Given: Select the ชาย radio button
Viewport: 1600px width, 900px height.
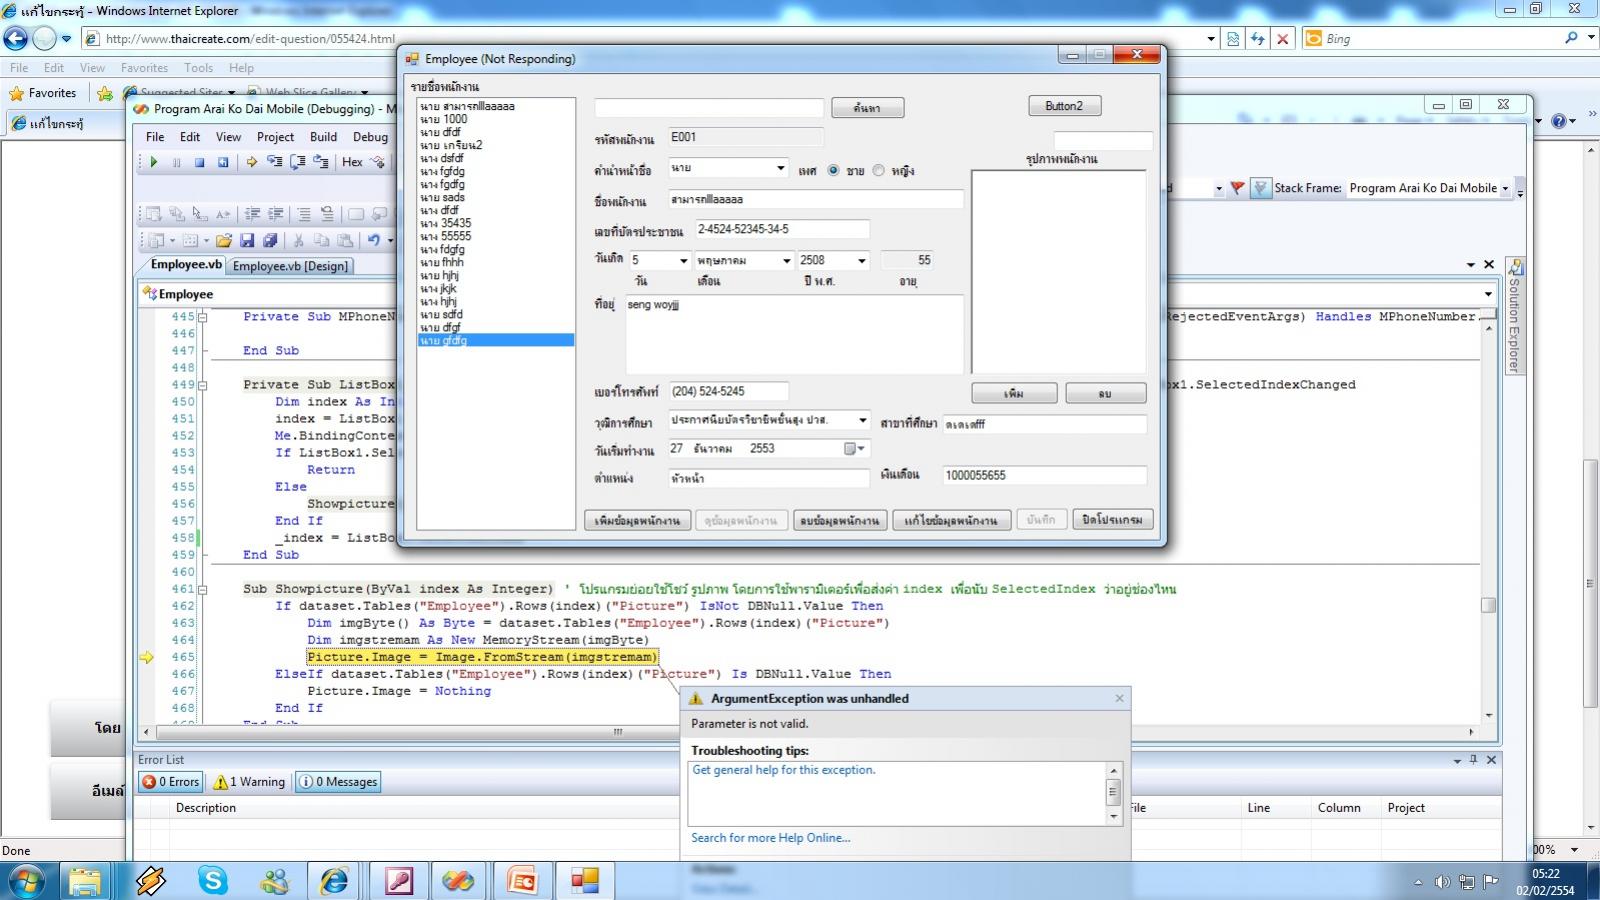Looking at the screenshot, I should coord(833,171).
